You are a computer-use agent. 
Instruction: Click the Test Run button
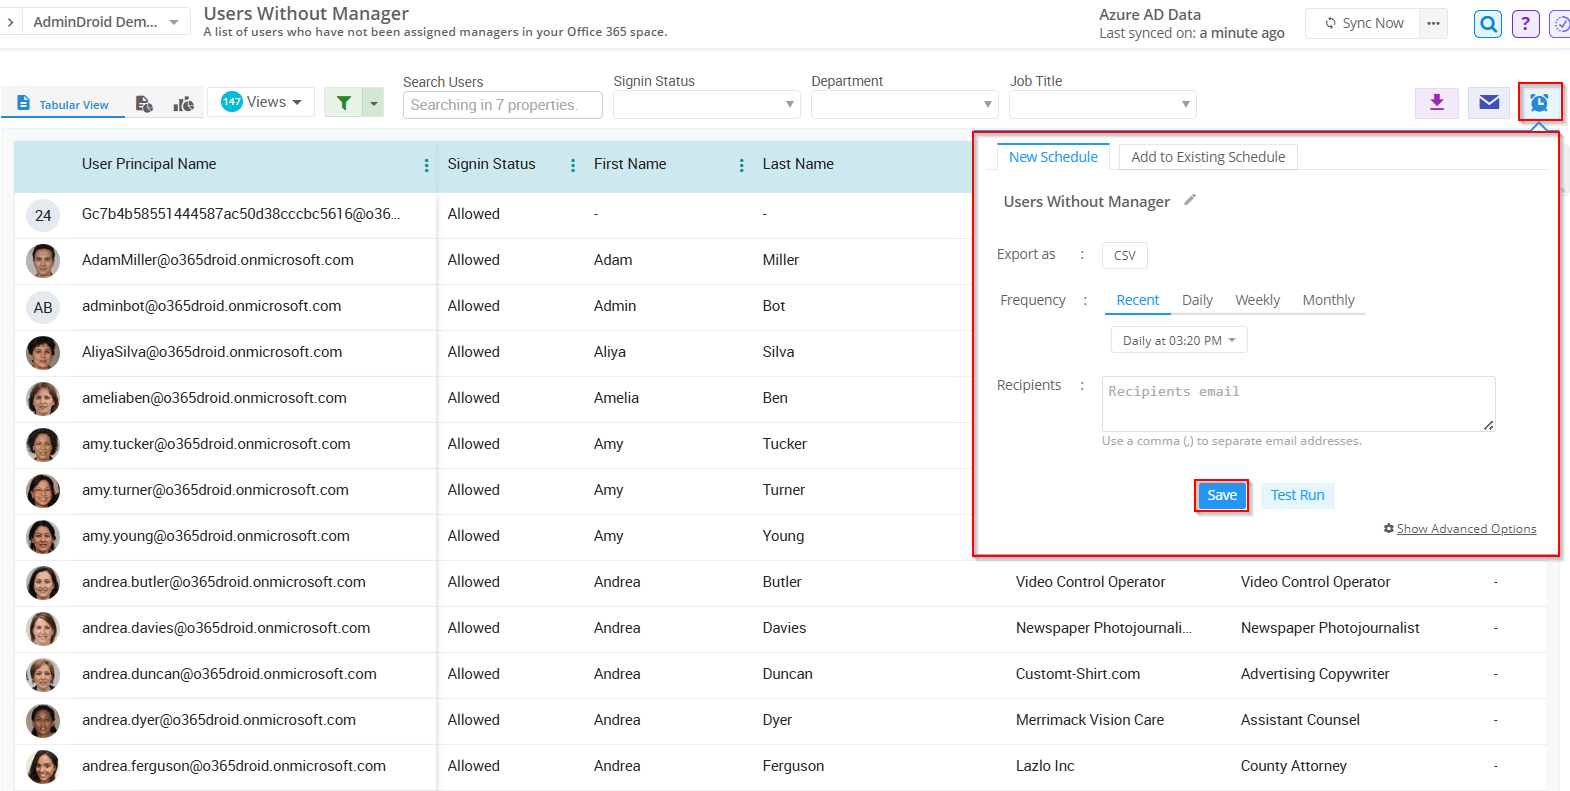point(1297,495)
